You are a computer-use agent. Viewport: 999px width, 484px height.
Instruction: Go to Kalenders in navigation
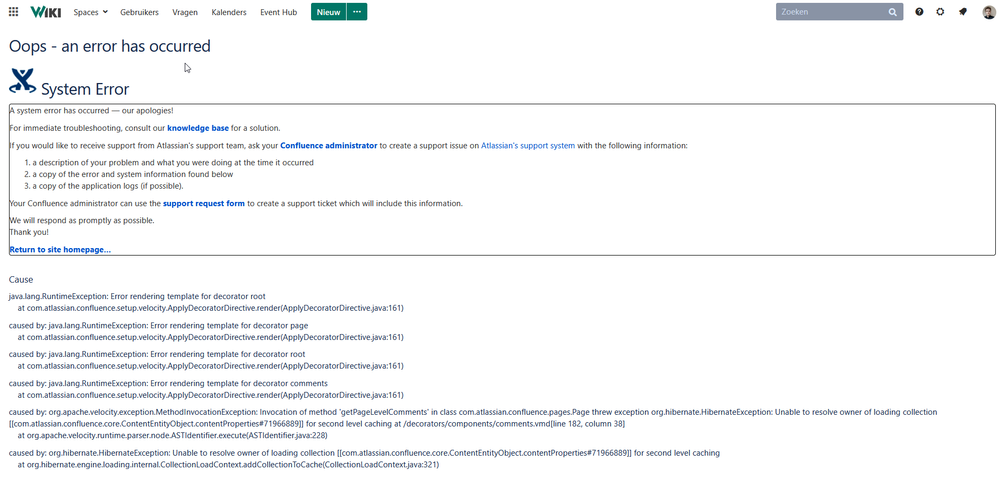(x=229, y=12)
